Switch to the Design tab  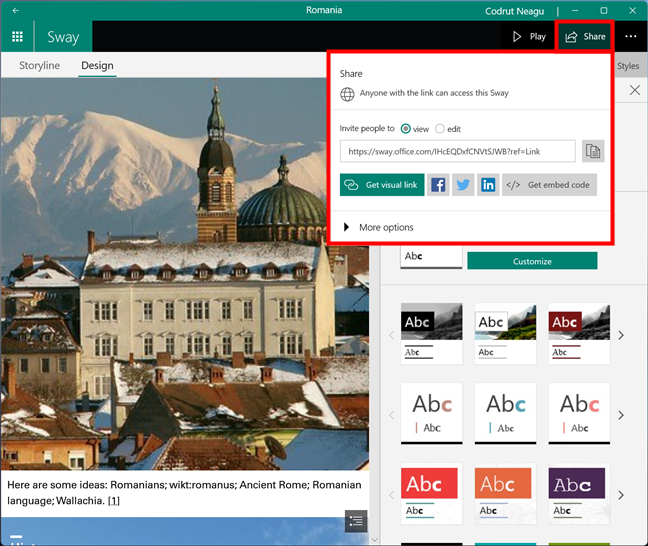coord(97,66)
